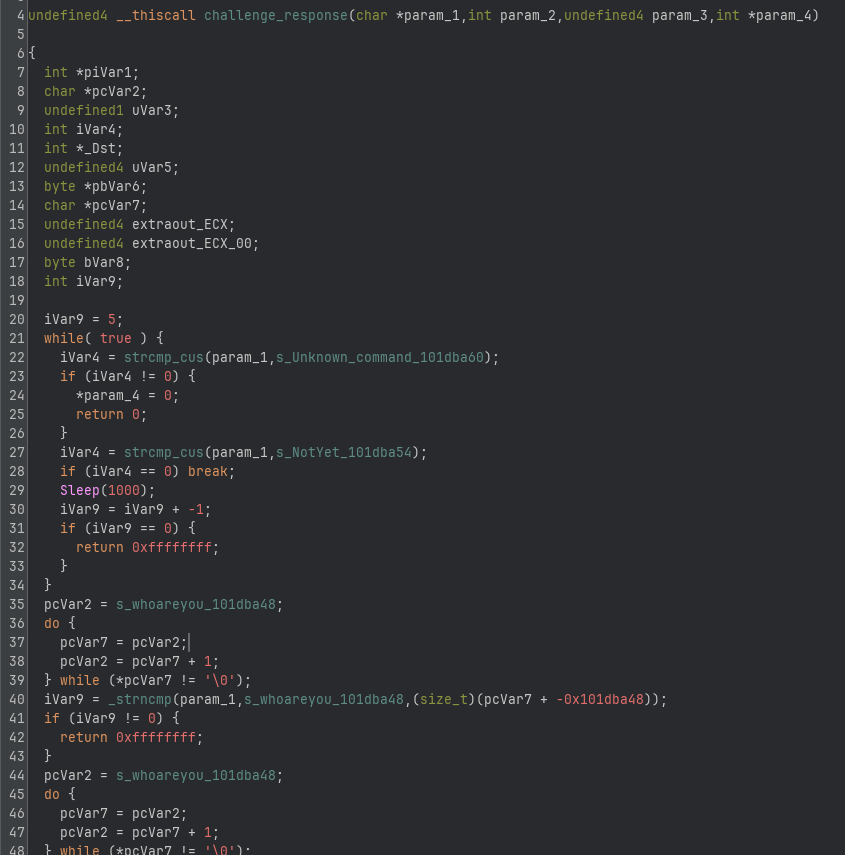Click line number 44 in the gutter
The height and width of the screenshot is (855, 845).
click(15, 775)
